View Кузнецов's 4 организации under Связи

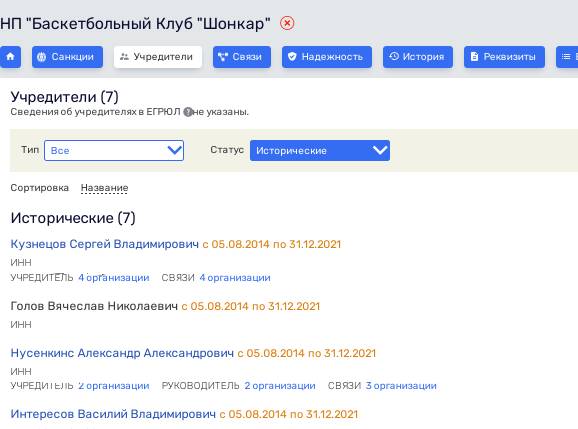tap(235, 278)
